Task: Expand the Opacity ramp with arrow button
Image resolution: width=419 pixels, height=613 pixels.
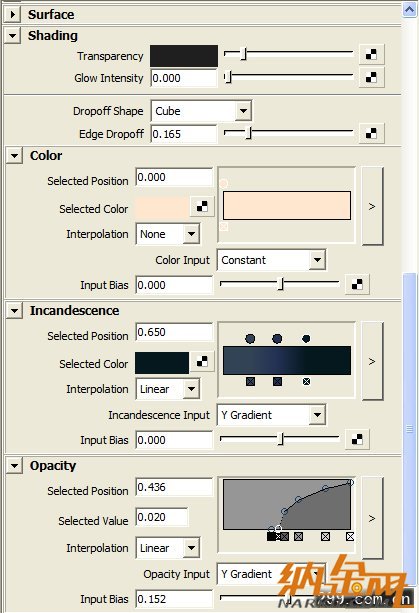Action: point(372,518)
